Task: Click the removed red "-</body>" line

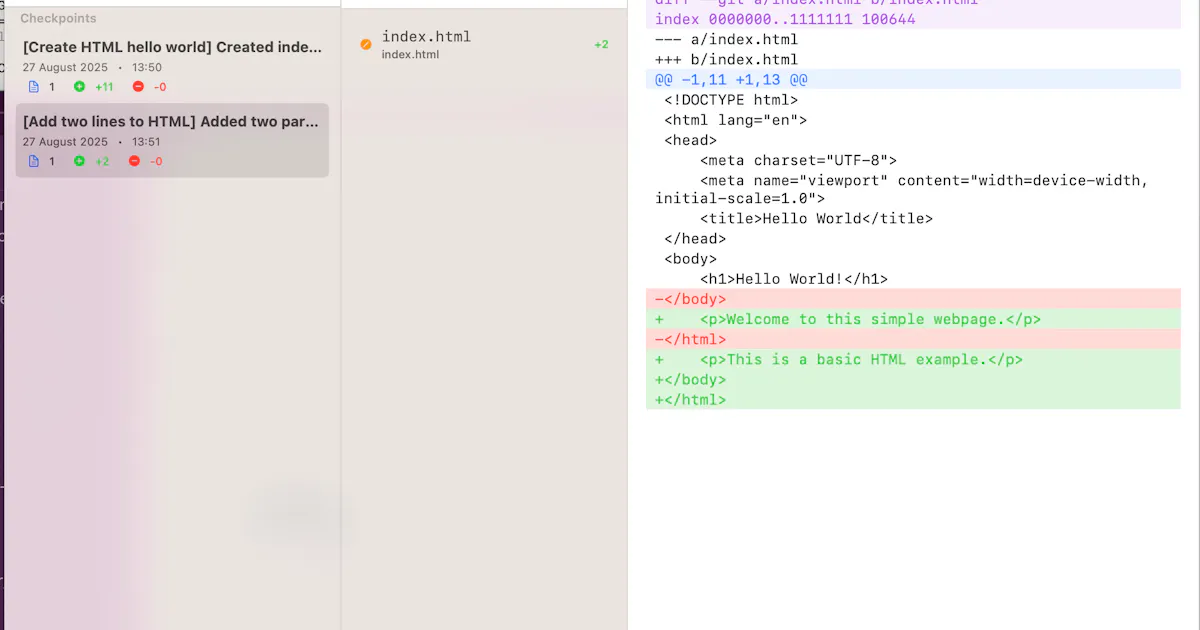Action: point(913,299)
